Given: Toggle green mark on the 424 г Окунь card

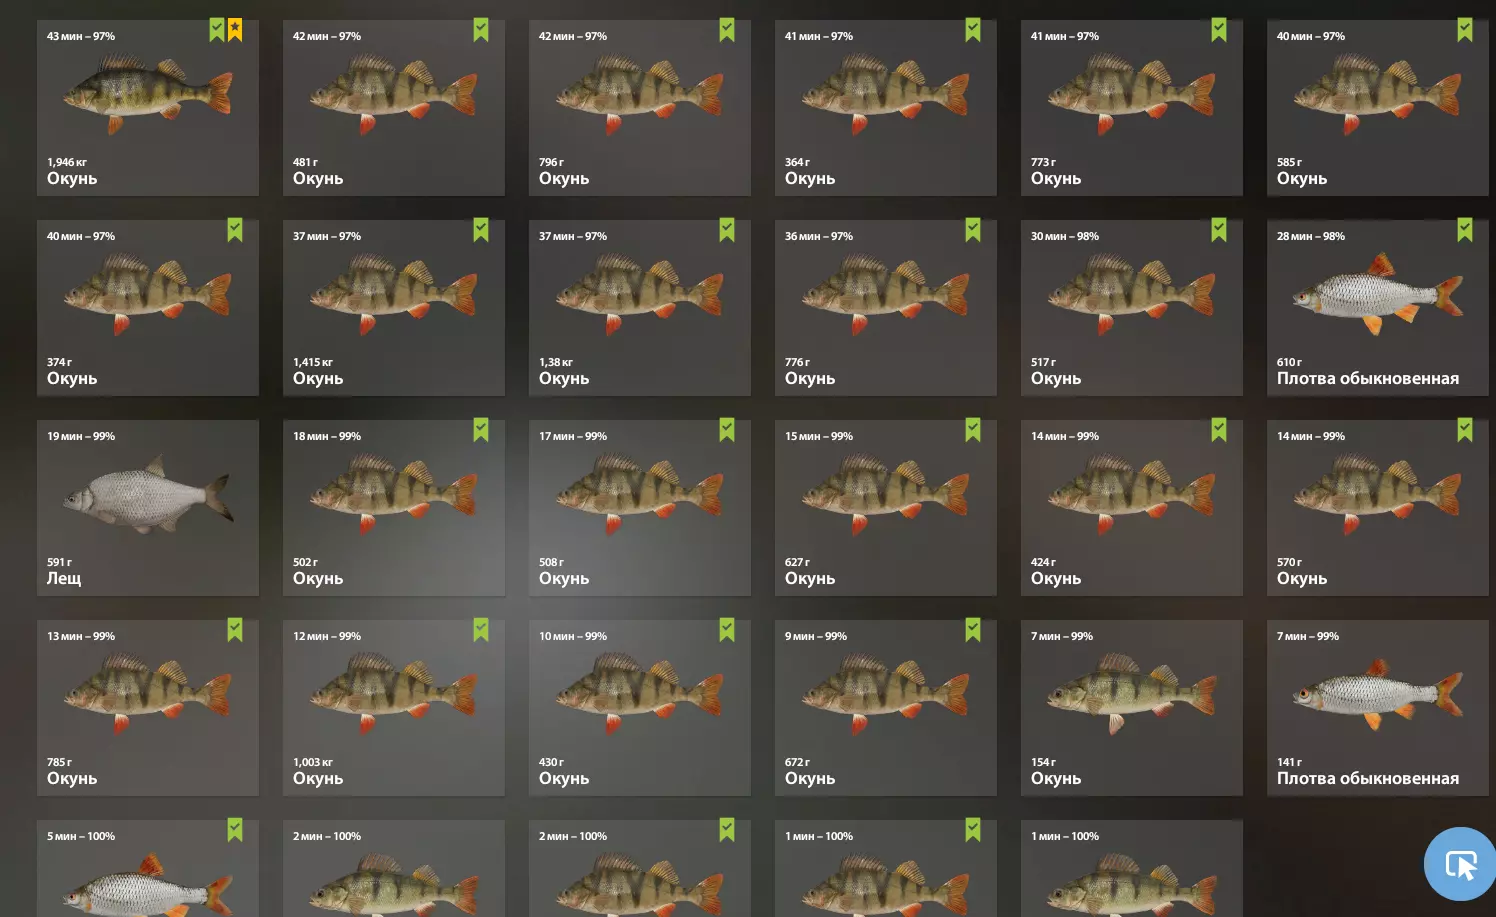Looking at the screenshot, I should (x=1219, y=430).
